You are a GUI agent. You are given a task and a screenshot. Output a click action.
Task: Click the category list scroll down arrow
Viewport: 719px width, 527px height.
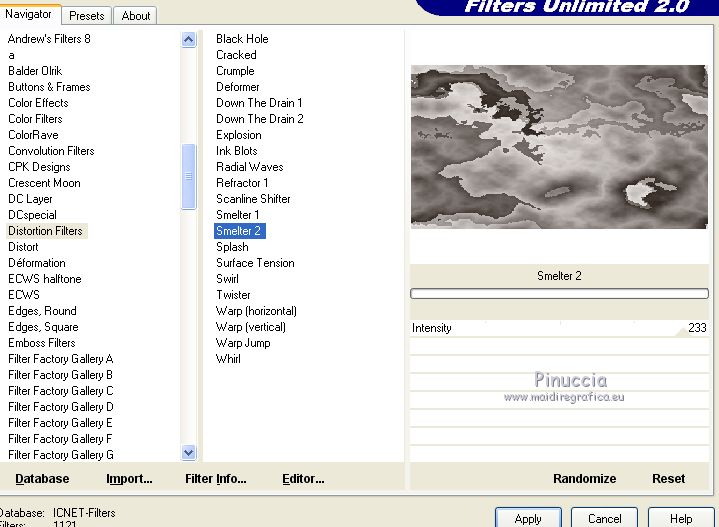188,453
